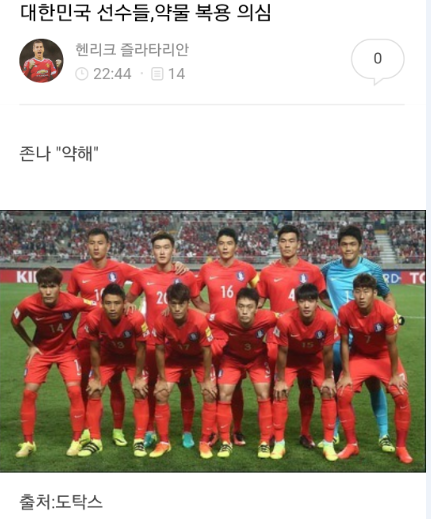This screenshot has width=431, height=519.
Task: Click the view count document icon
Action: (x=157, y=74)
